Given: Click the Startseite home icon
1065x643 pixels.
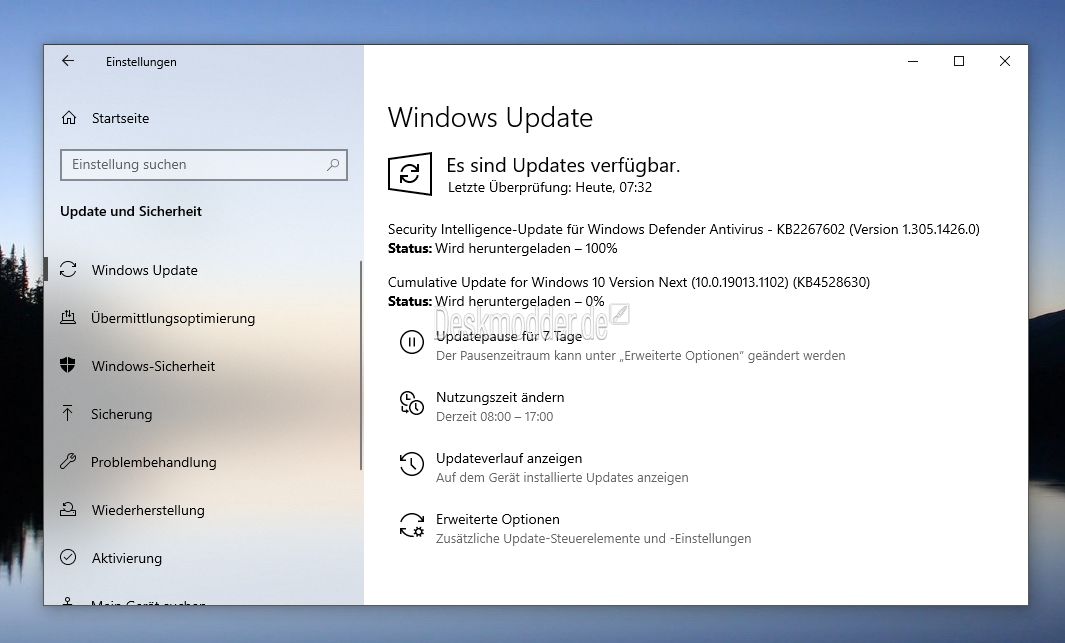Looking at the screenshot, I should [69, 117].
